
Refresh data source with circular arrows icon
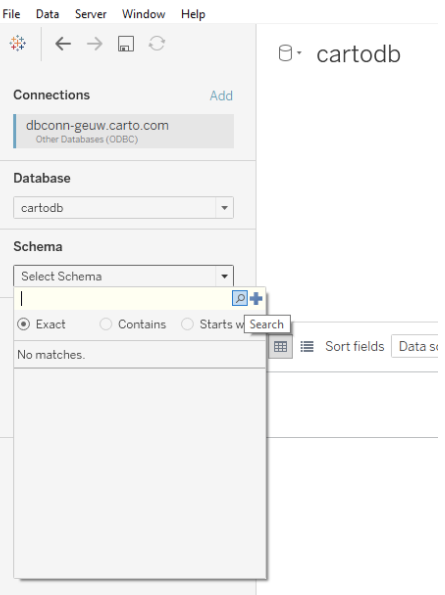157,44
